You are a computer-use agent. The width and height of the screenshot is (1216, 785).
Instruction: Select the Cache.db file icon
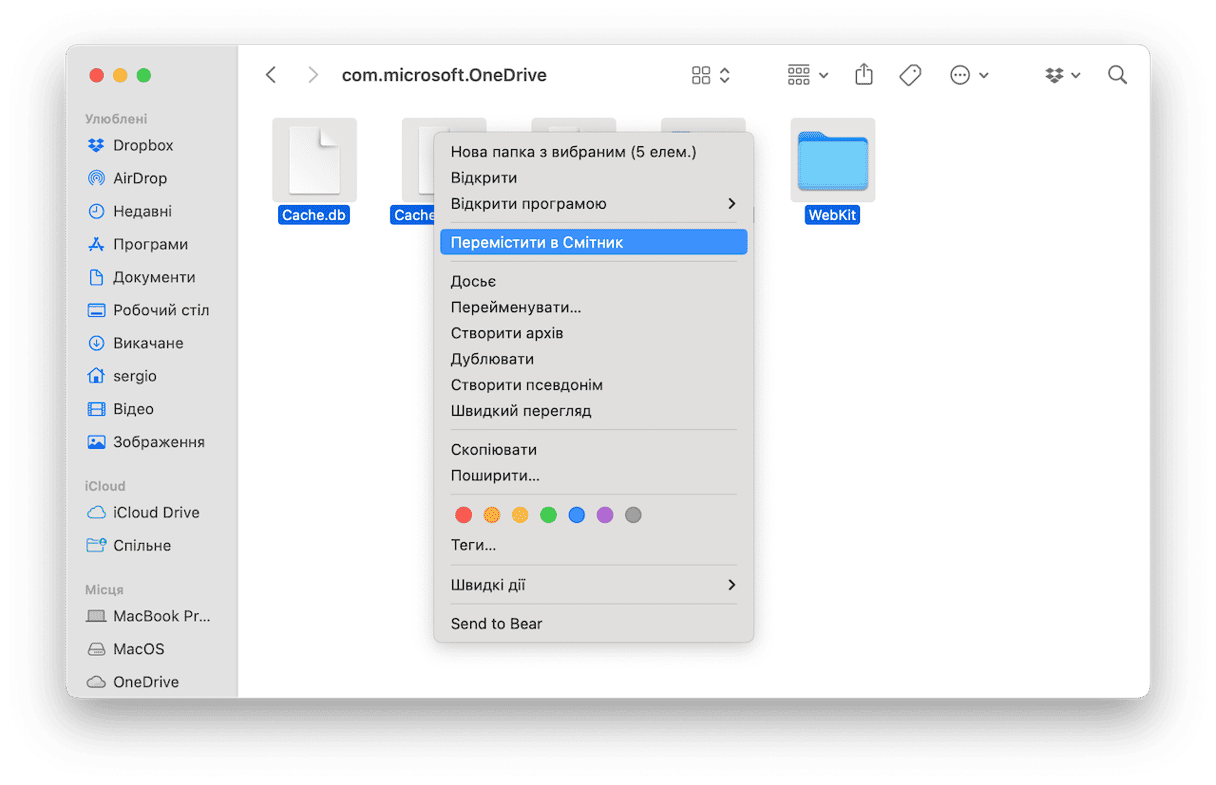click(x=314, y=160)
